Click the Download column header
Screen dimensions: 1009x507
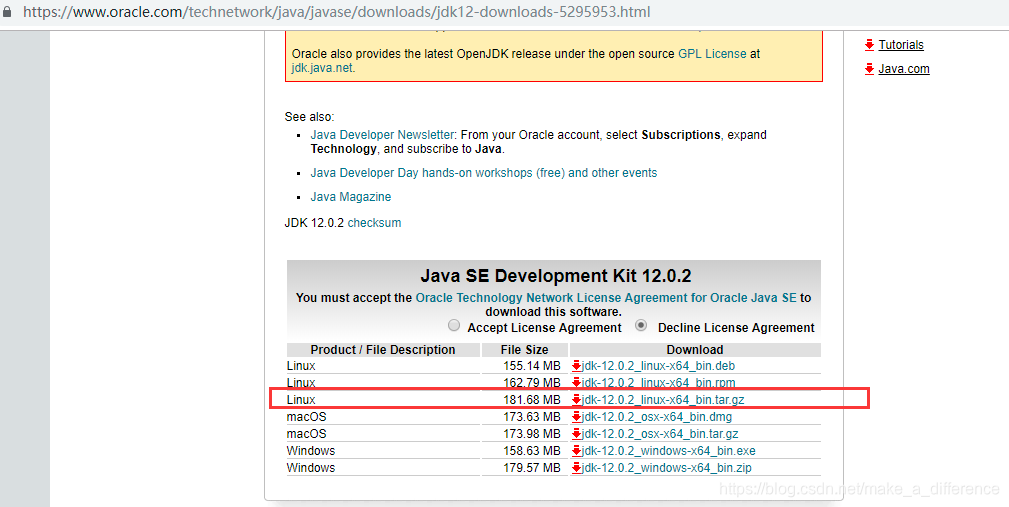point(695,350)
